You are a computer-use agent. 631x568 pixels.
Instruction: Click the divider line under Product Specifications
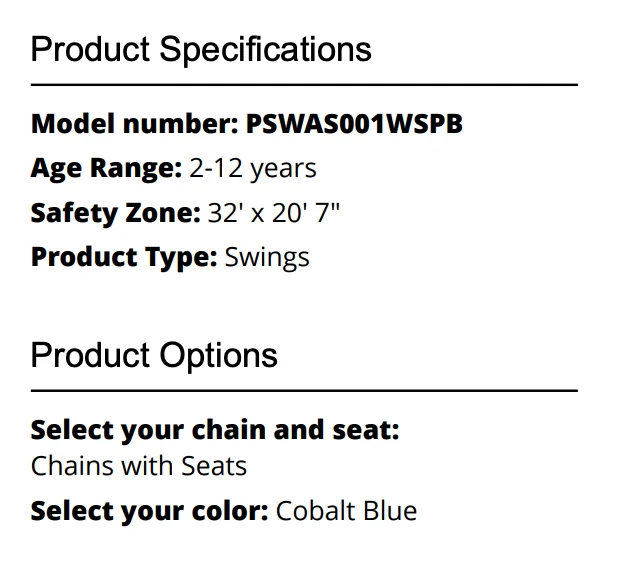click(x=304, y=85)
